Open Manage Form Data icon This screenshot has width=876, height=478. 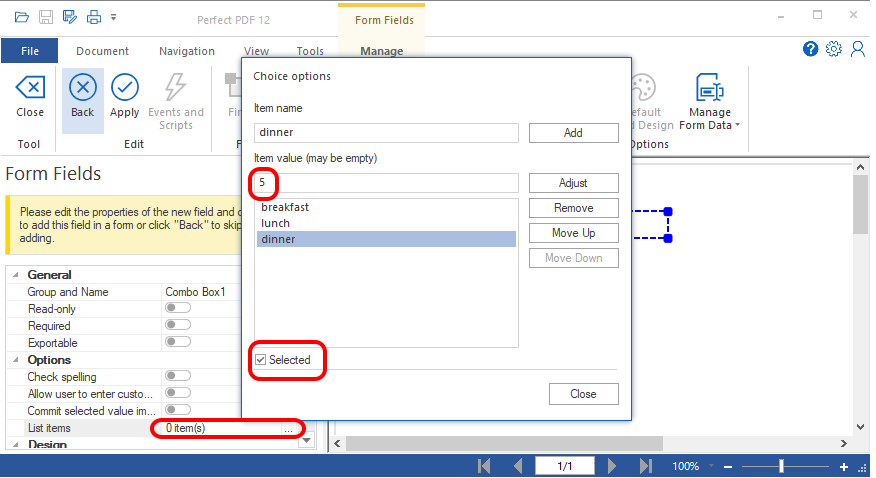[709, 90]
